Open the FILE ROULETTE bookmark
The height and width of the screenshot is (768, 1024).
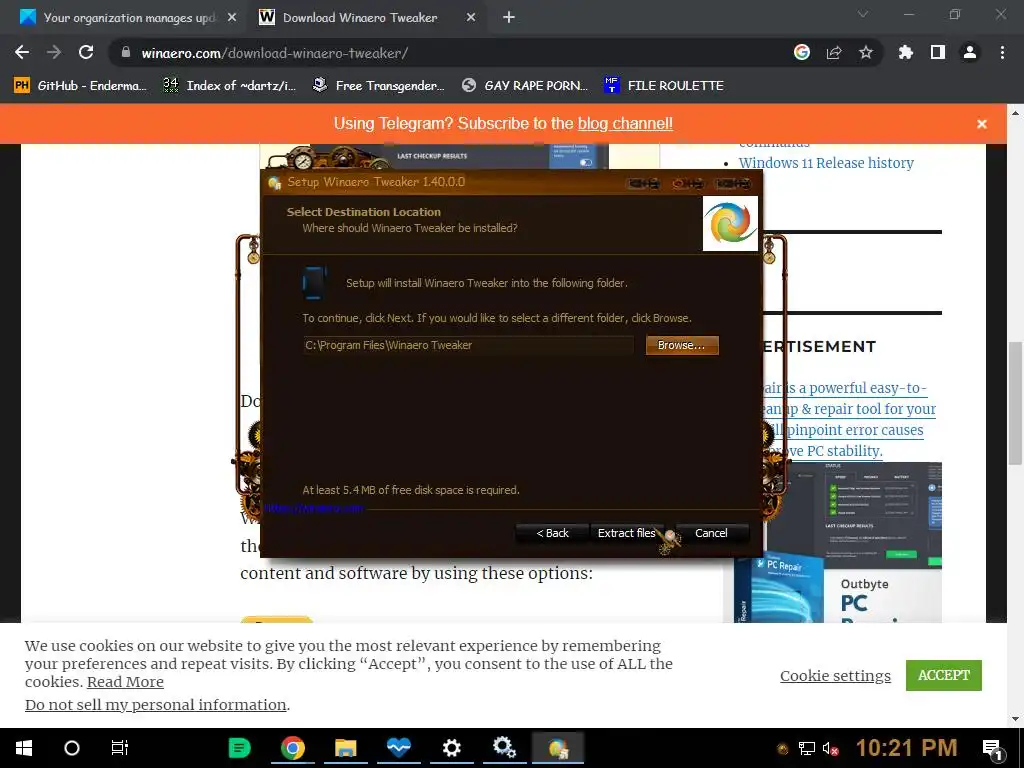pos(664,86)
